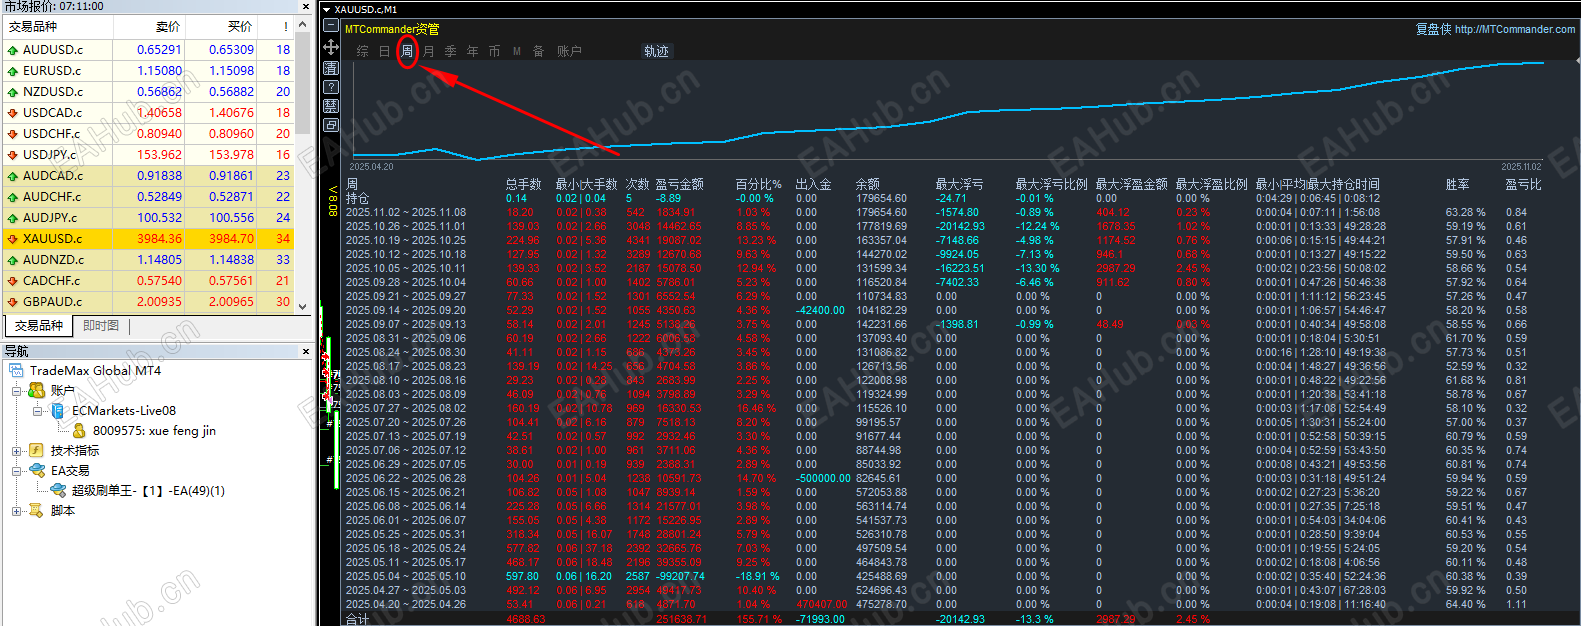The height and width of the screenshot is (626, 1581).
Task: Click the USDCHF.c symbol arrow icon
Action: click(x=13, y=134)
